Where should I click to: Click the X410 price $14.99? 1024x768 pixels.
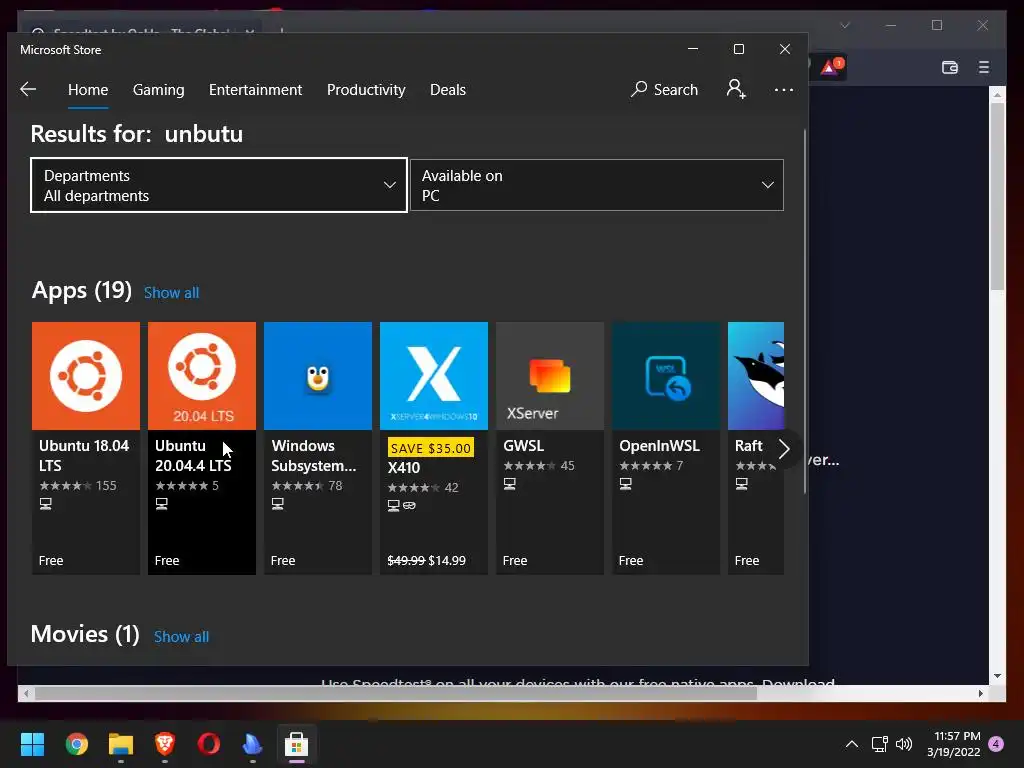447,560
